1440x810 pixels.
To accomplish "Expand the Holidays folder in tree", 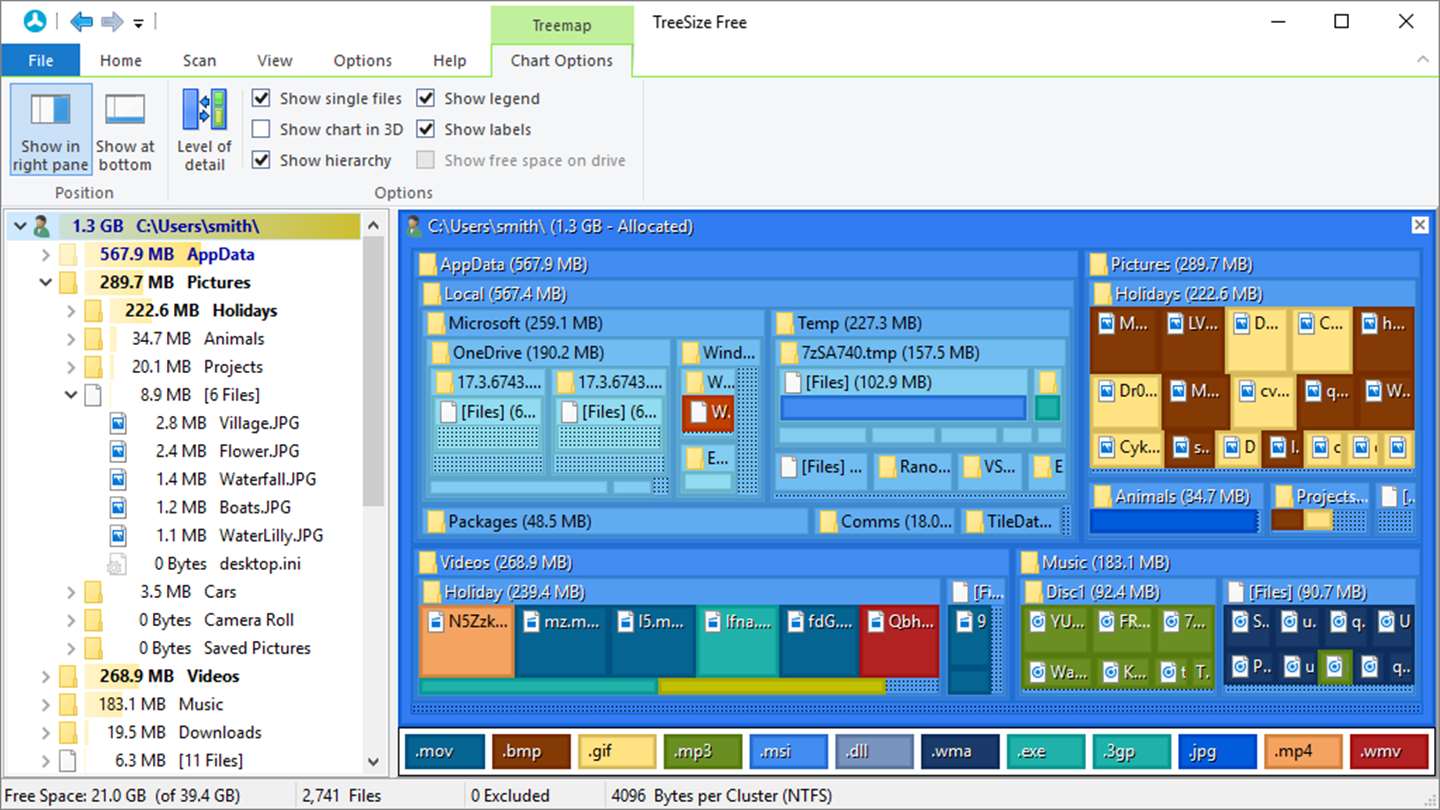I will [70, 310].
